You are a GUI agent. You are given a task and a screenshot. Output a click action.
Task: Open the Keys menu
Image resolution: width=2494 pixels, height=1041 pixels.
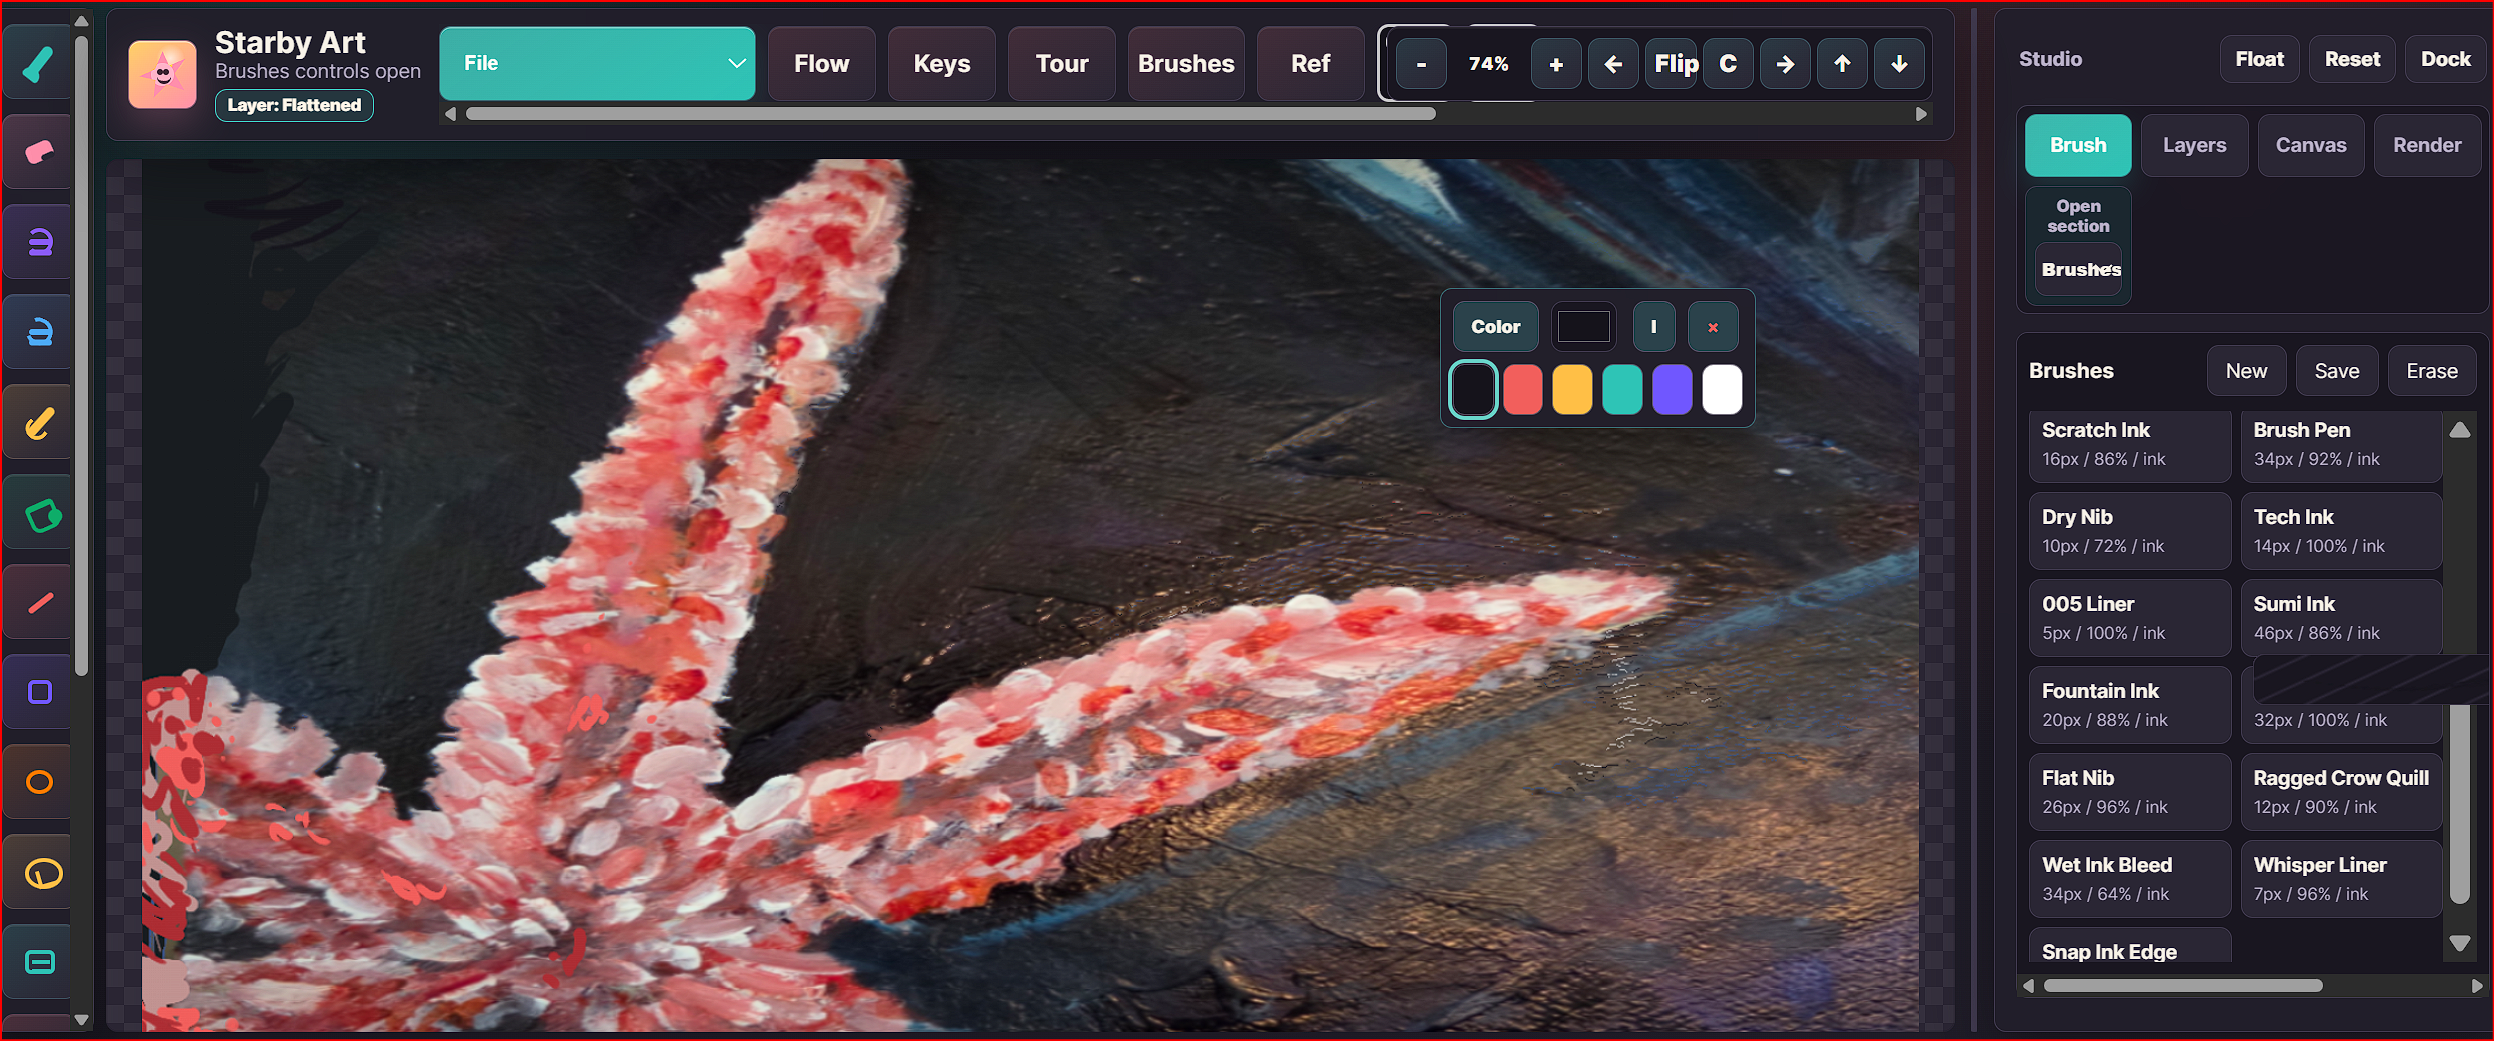pyautogui.click(x=942, y=63)
